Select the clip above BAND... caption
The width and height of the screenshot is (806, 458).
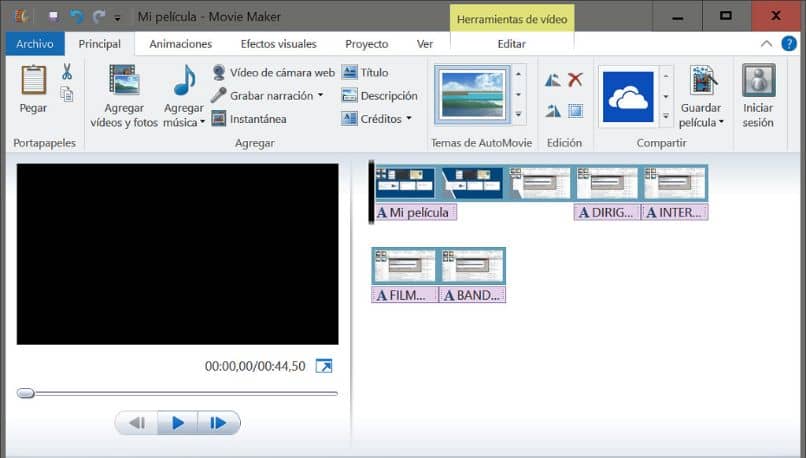pyautogui.click(x=472, y=265)
